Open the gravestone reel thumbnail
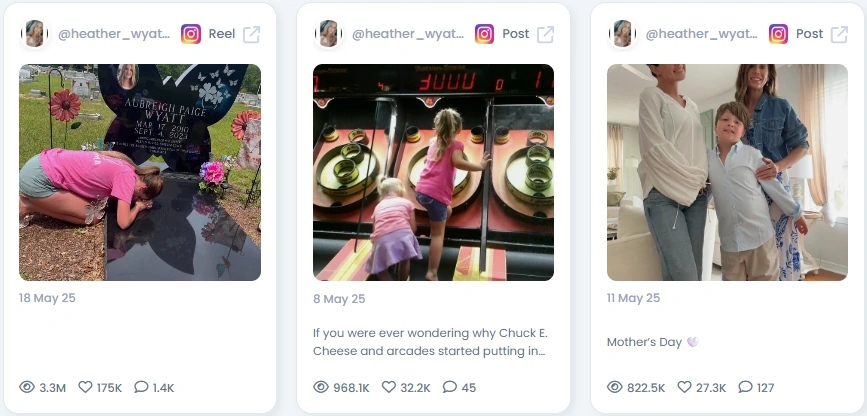This screenshot has width=867, height=416. (140, 173)
